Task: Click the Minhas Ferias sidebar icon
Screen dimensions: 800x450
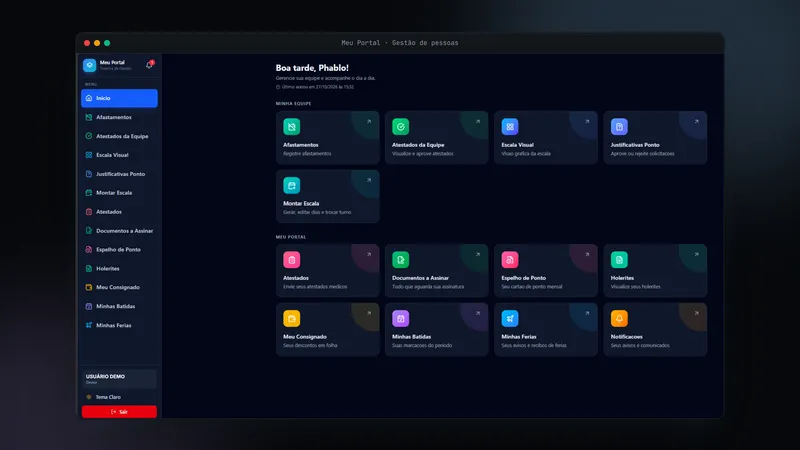Action: click(89, 325)
